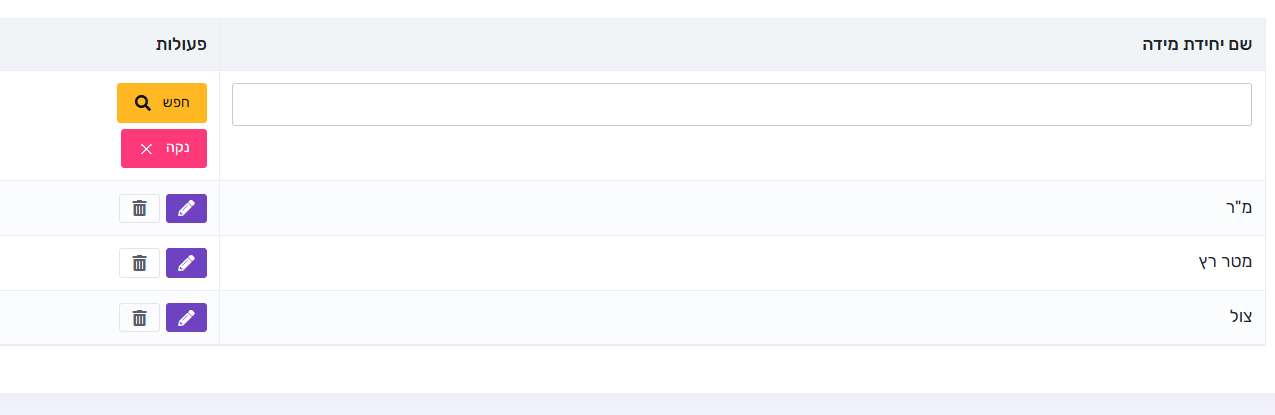Screen dimensions: 1275x415
Task: Click the empty space beside the מ"ר trash icon
Action: [x=60, y=208]
